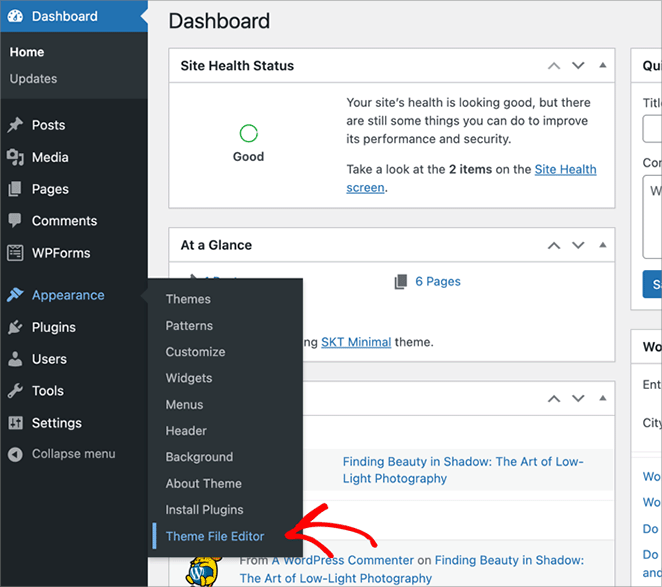Viewport: 662px width, 587px height.
Task: Toggle the At a Glance panel
Action: point(602,245)
